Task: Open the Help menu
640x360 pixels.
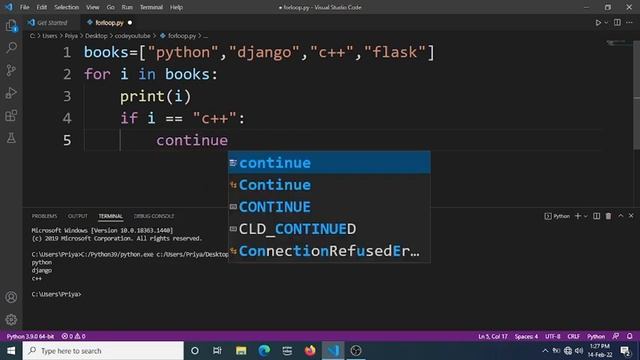Action: [176, 7]
